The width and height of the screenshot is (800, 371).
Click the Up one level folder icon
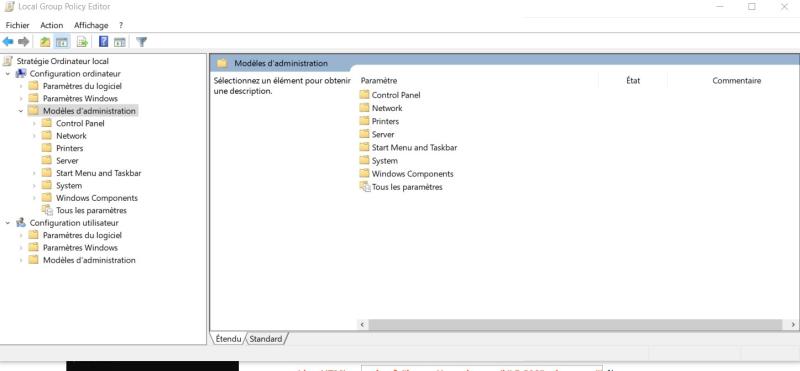pyautogui.click(x=45, y=42)
